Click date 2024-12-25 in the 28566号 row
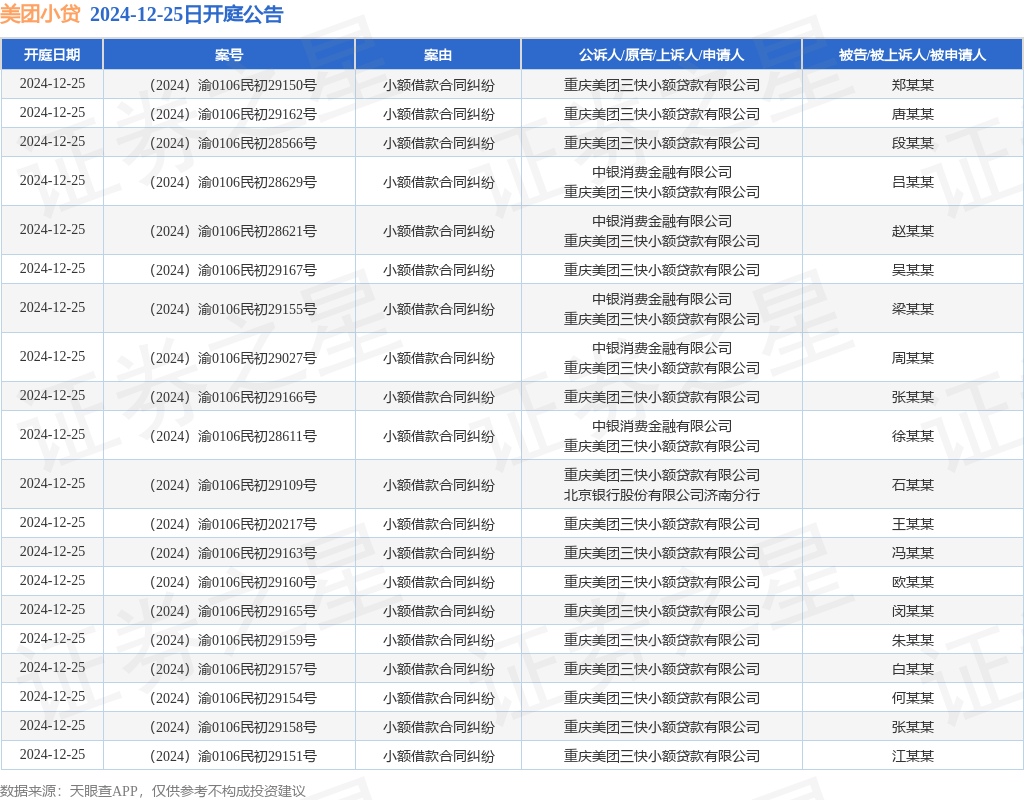Image resolution: width=1024 pixels, height=800 pixels. (52, 142)
